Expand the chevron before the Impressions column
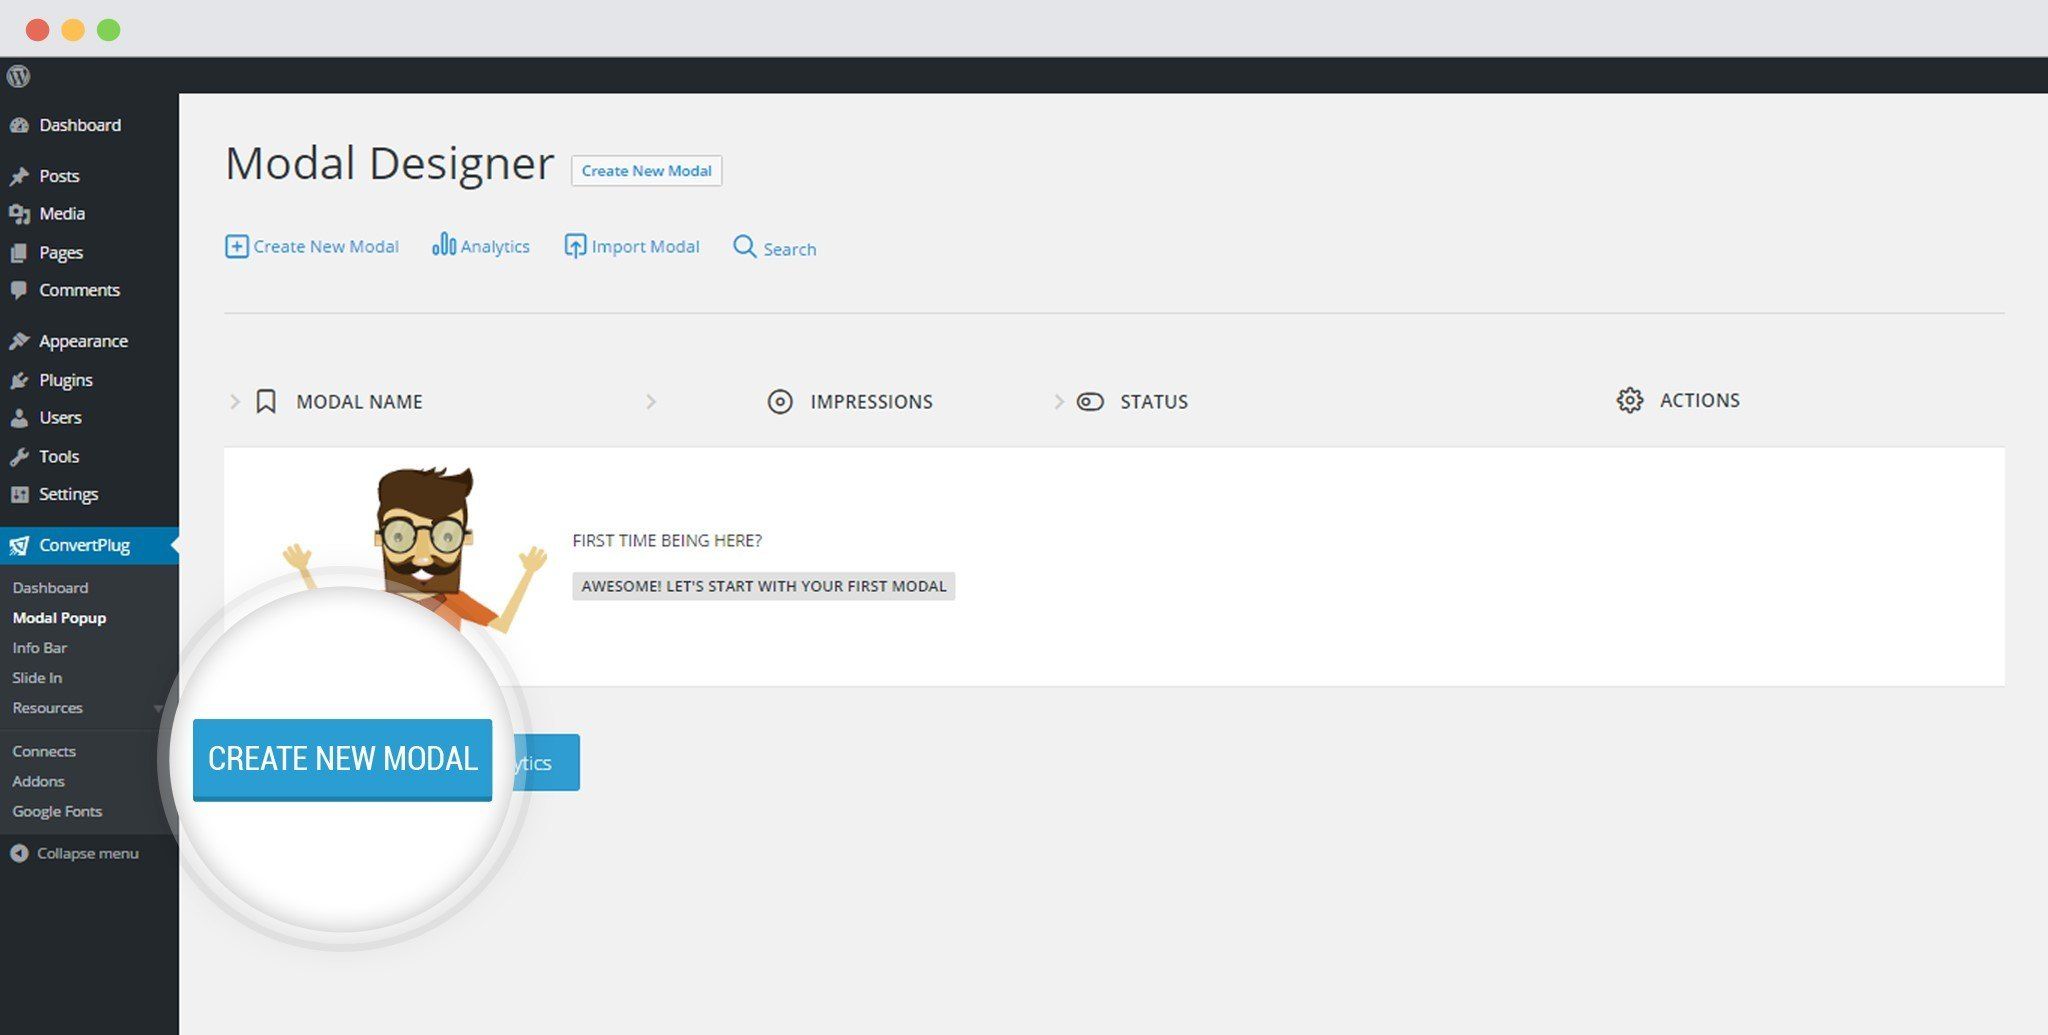This screenshot has width=2048, height=1035. tap(651, 402)
